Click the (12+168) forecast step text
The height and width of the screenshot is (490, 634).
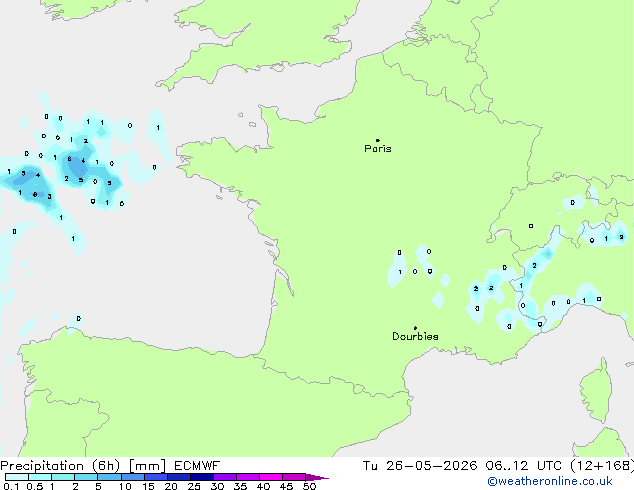pyautogui.click(x=602, y=466)
